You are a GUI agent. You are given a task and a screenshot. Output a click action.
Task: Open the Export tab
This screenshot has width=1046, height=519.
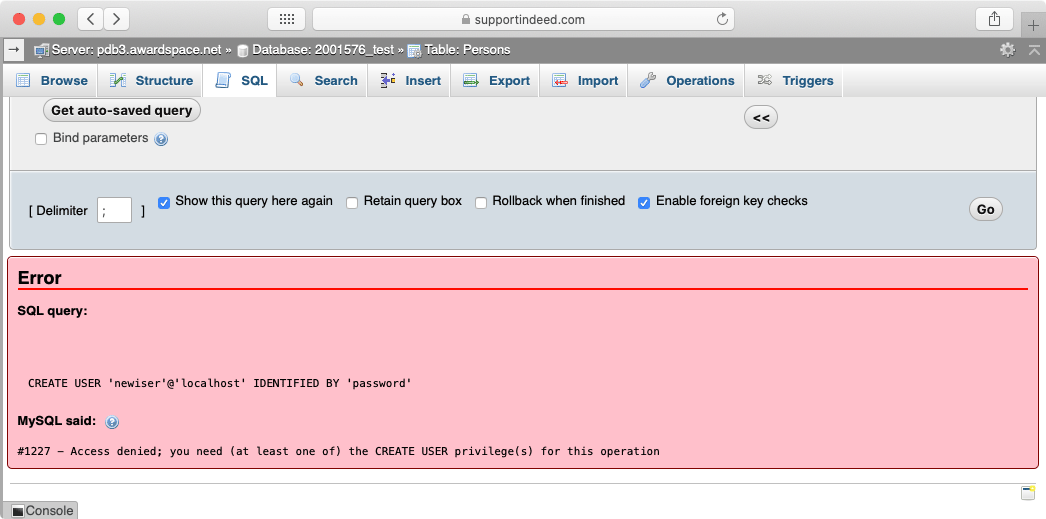click(497, 81)
